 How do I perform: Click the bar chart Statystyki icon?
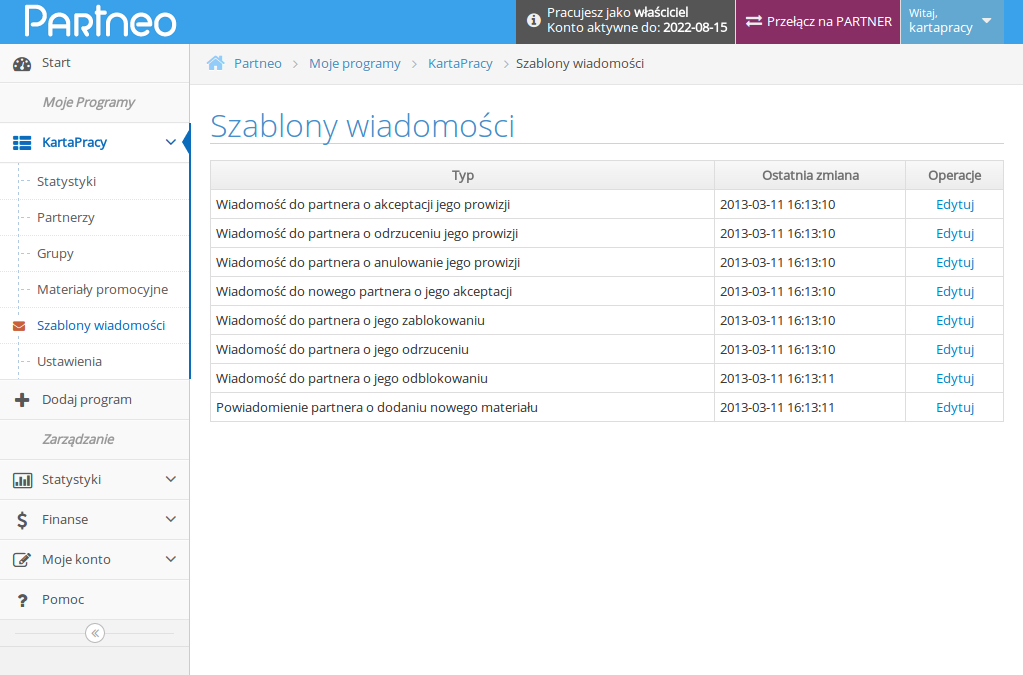22,480
